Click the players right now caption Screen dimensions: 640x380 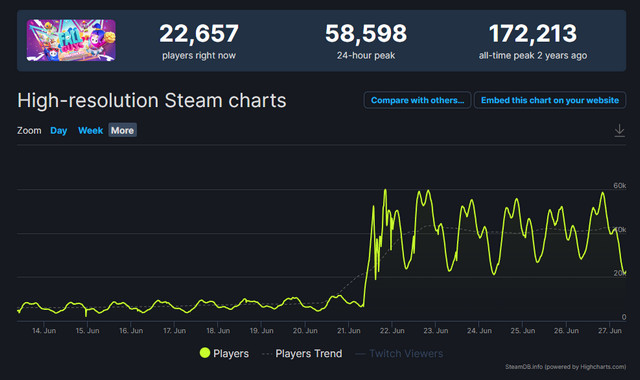[199, 56]
